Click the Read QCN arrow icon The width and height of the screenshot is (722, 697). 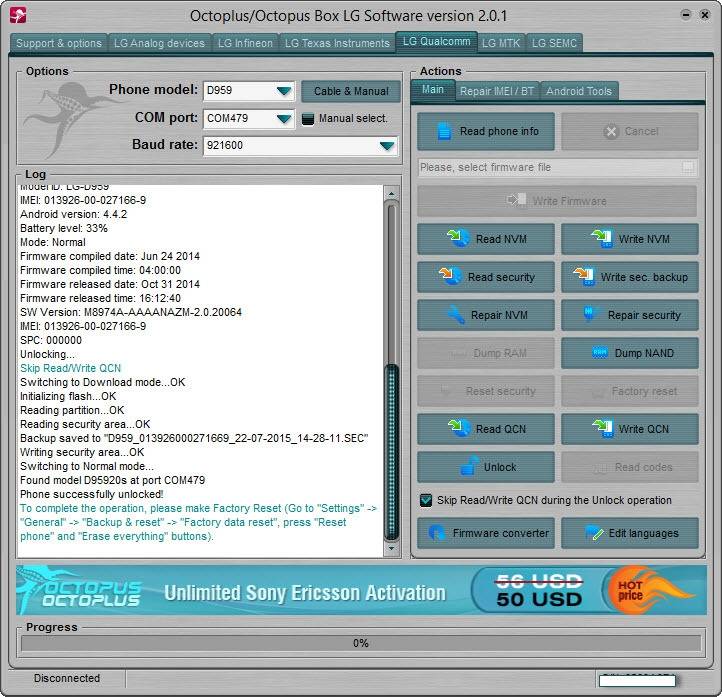[x=459, y=428]
